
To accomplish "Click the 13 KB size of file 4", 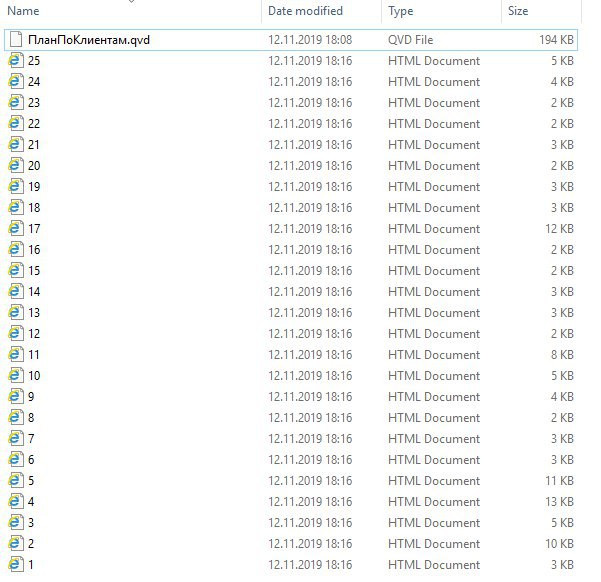I will coord(559,501).
